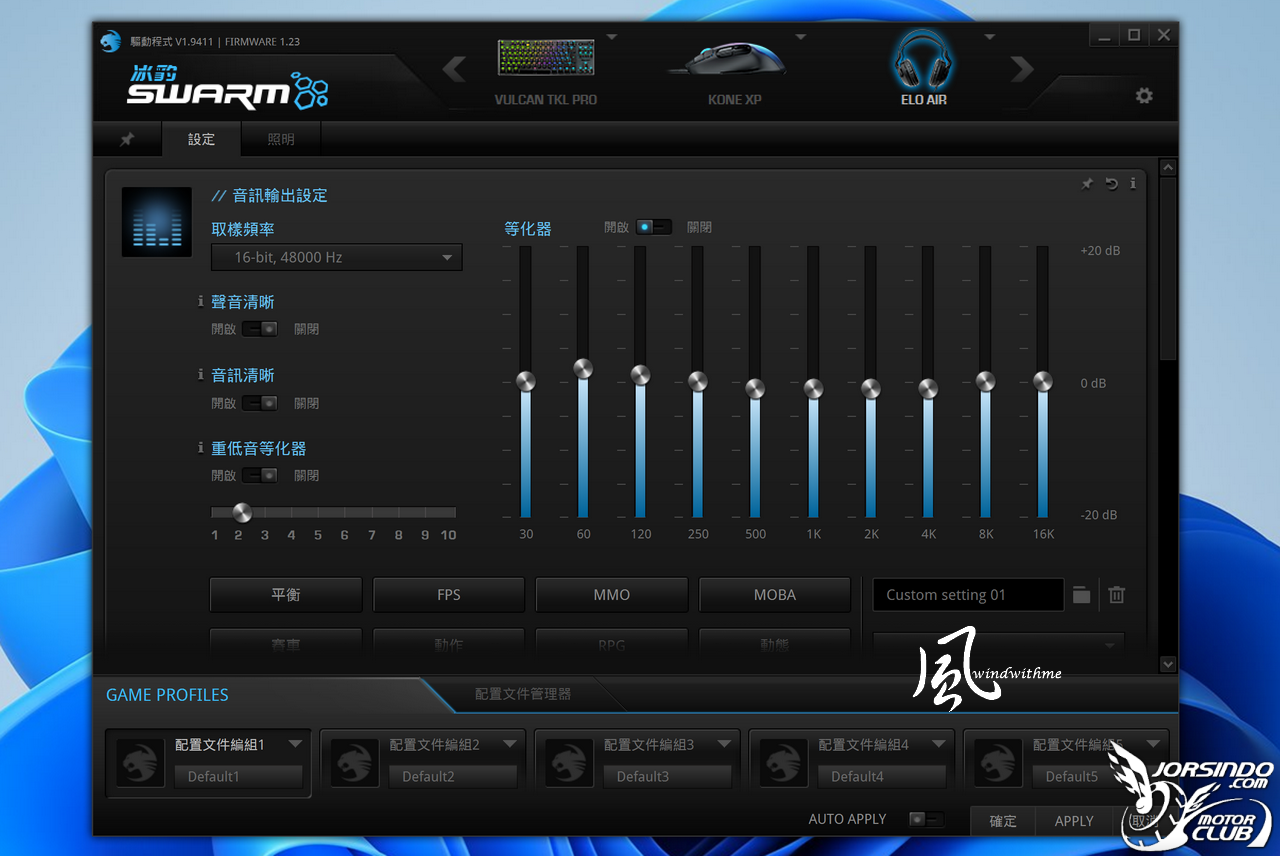Click scrollbar up arrow in settings panel
This screenshot has width=1280, height=856.
(1167, 168)
